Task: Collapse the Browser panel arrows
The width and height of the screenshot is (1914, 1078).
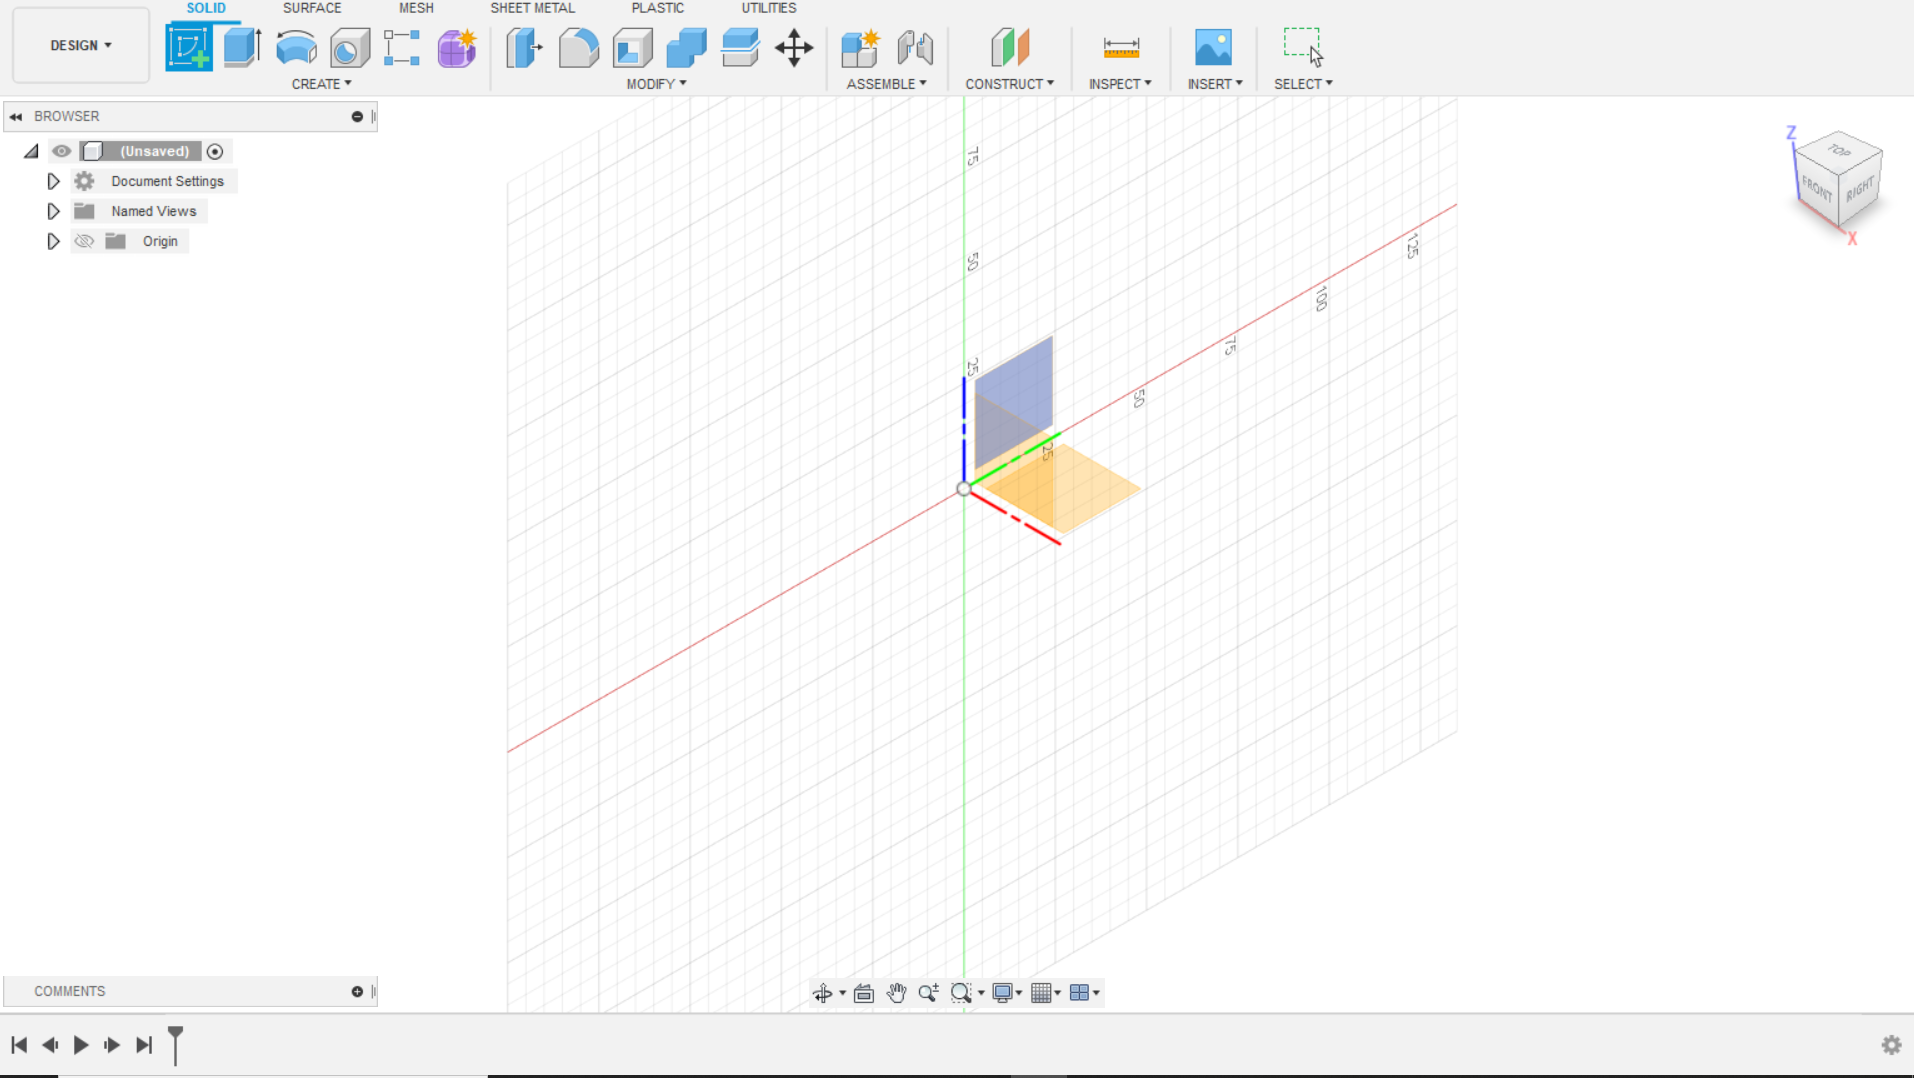Action: point(16,117)
